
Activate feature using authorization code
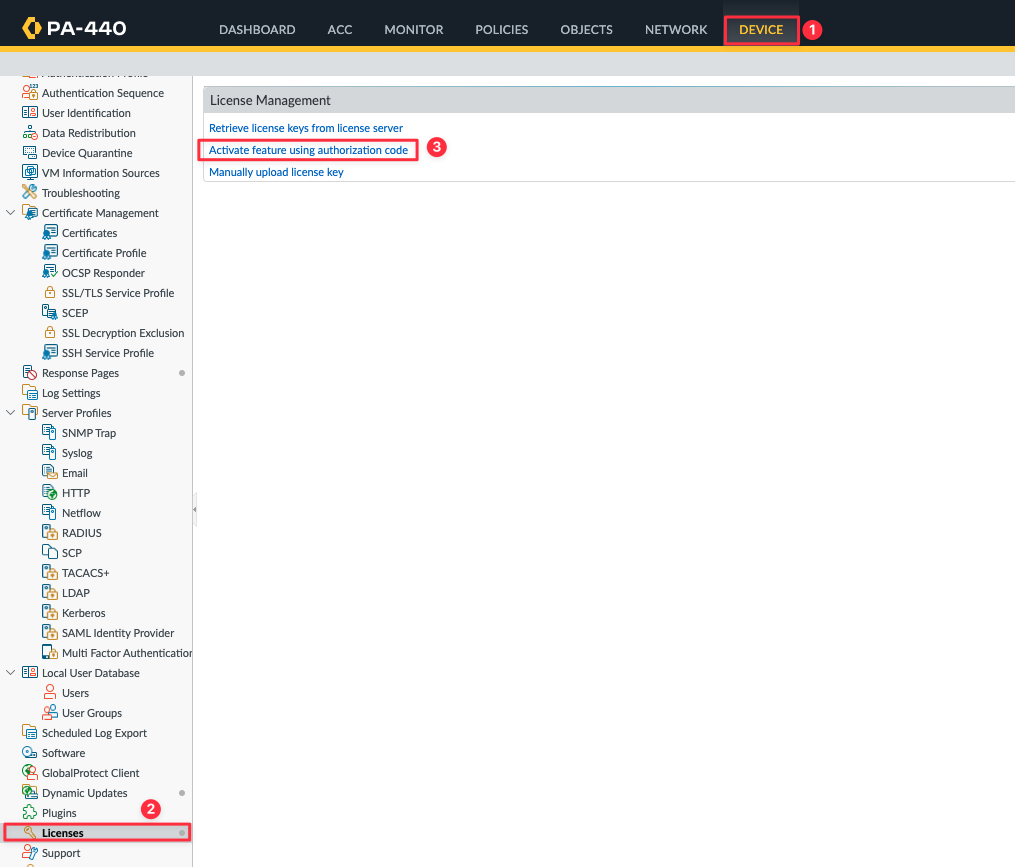[308, 150]
